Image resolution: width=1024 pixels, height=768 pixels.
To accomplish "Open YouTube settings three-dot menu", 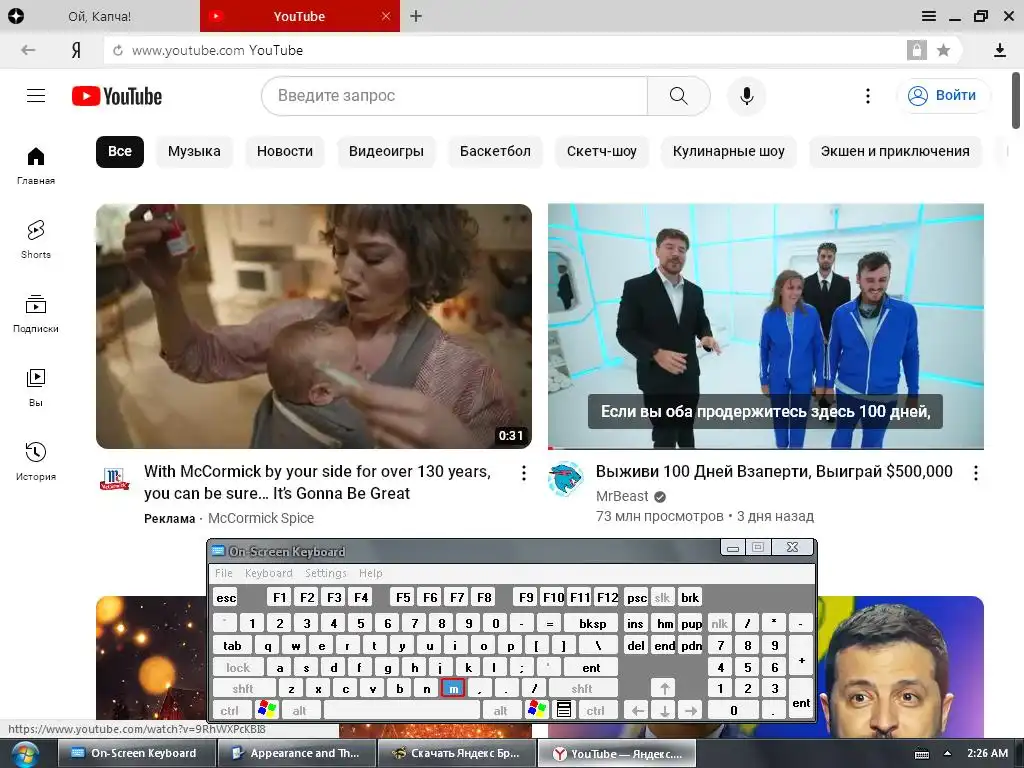I will point(867,96).
